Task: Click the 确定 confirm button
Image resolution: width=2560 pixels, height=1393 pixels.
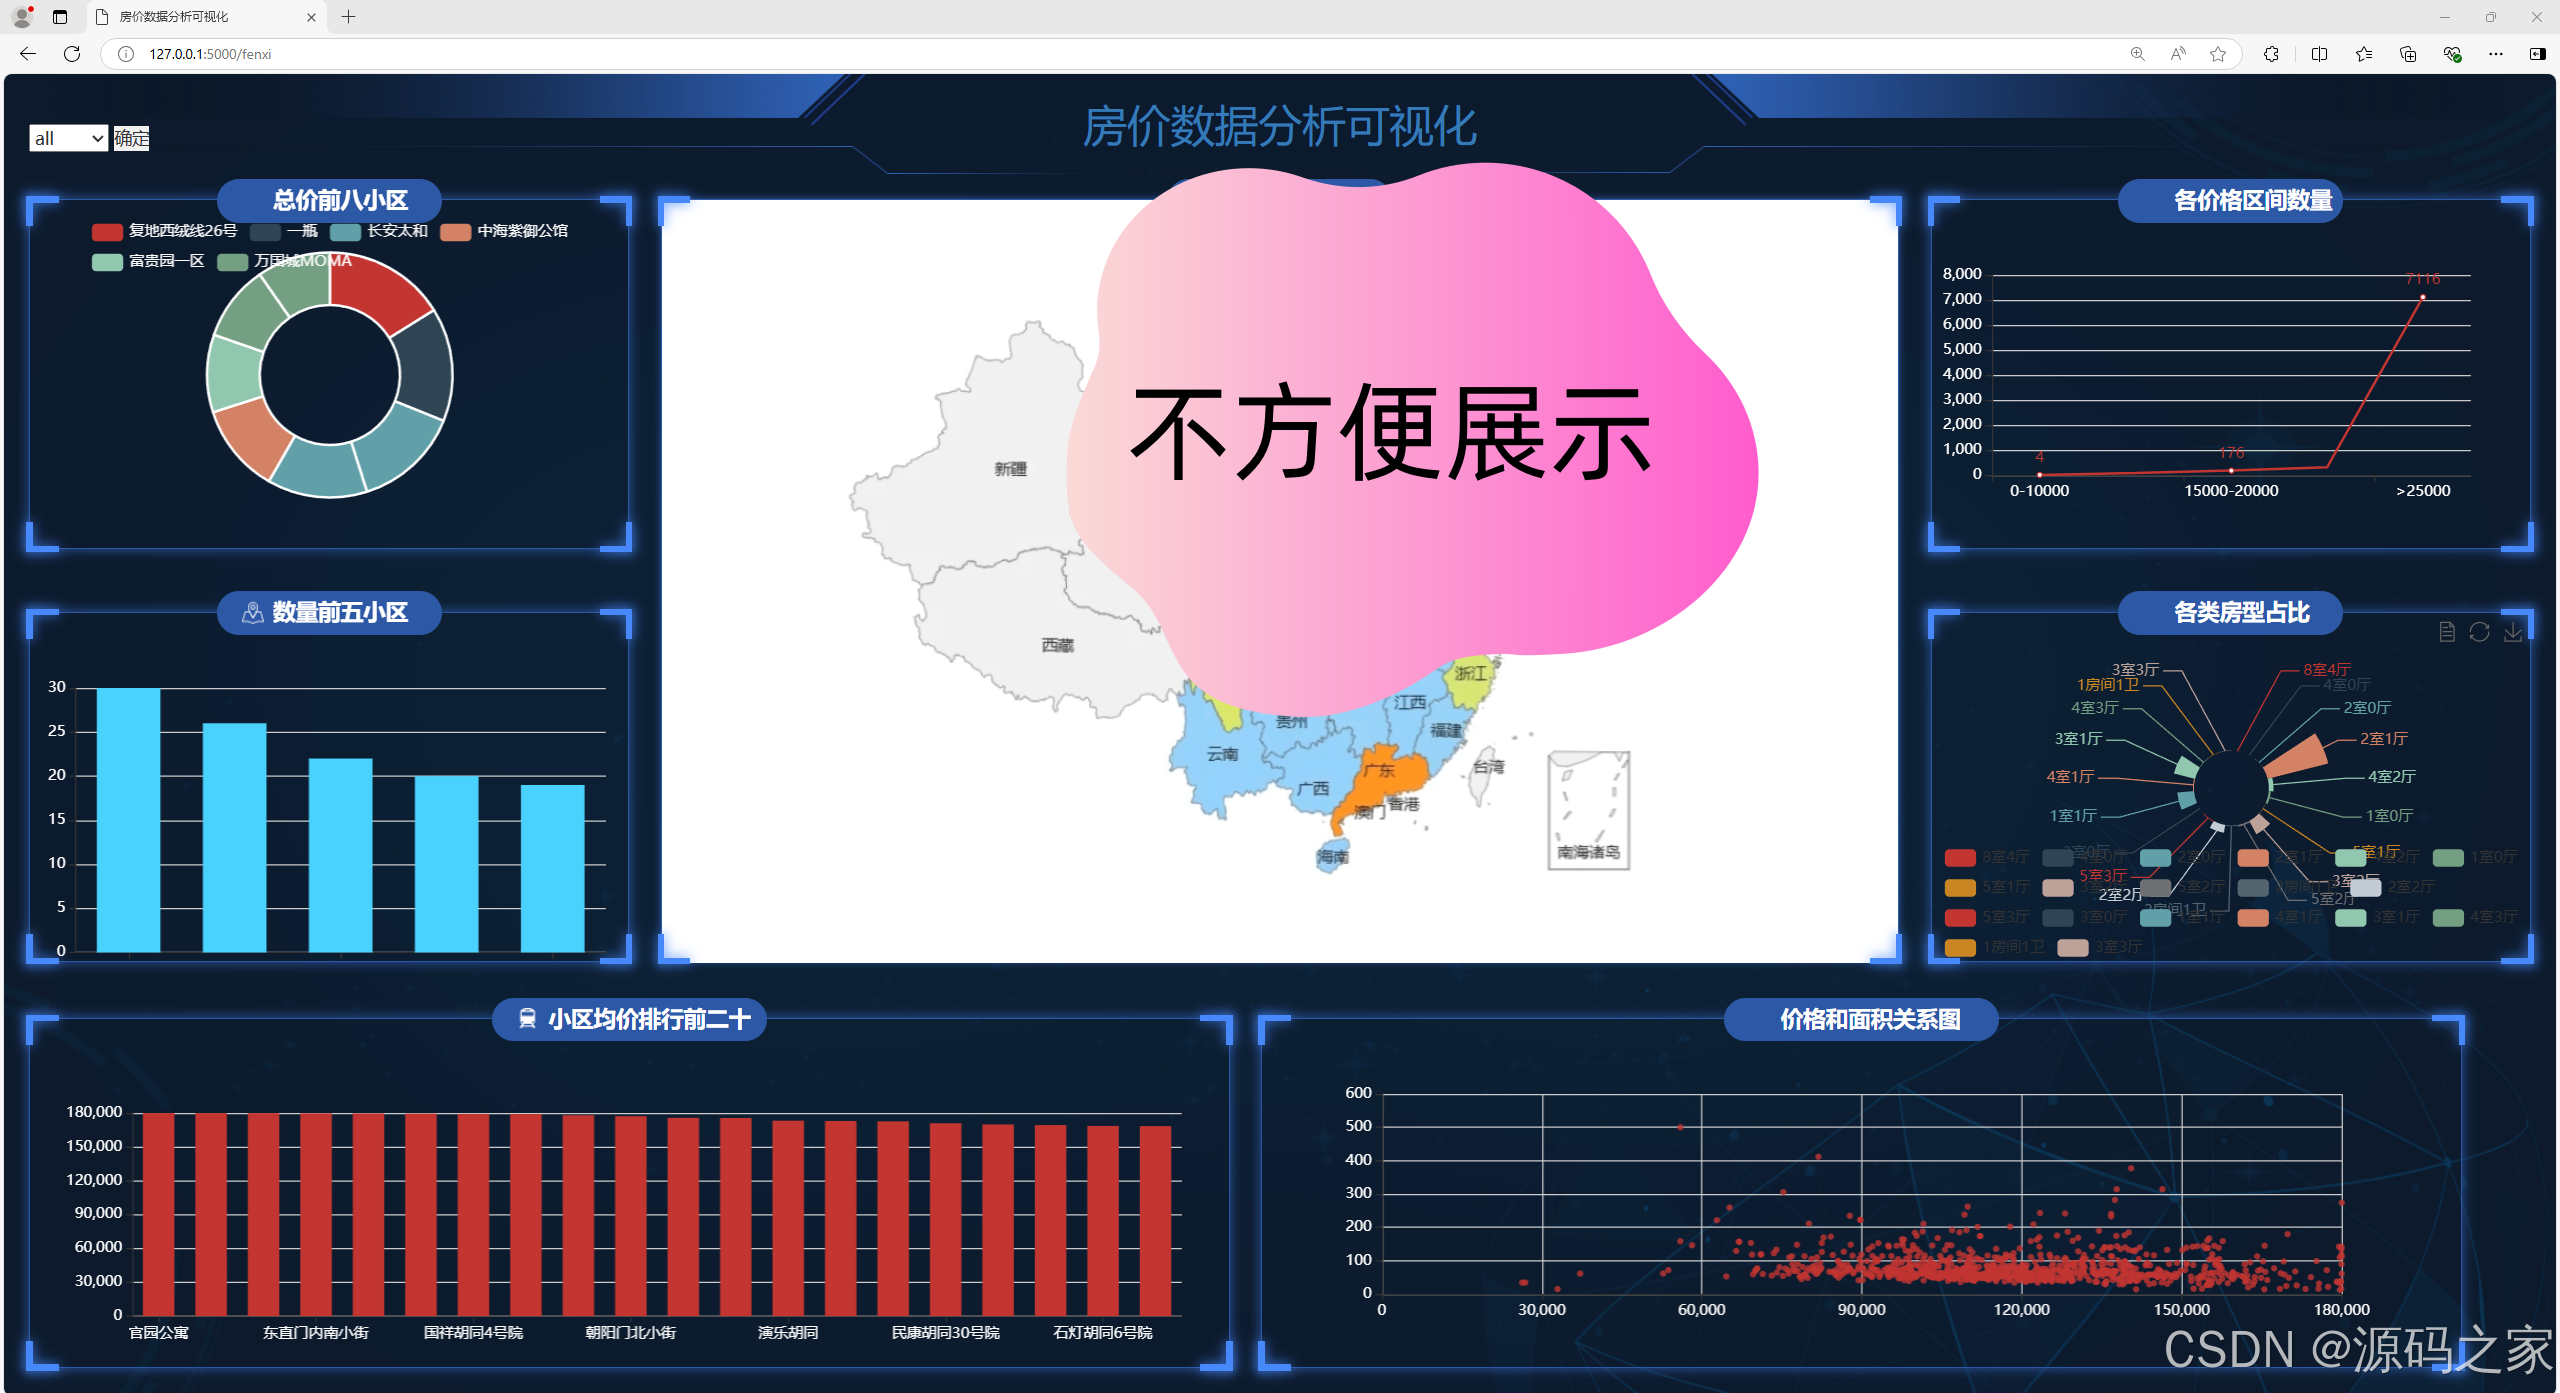Action: click(x=131, y=138)
